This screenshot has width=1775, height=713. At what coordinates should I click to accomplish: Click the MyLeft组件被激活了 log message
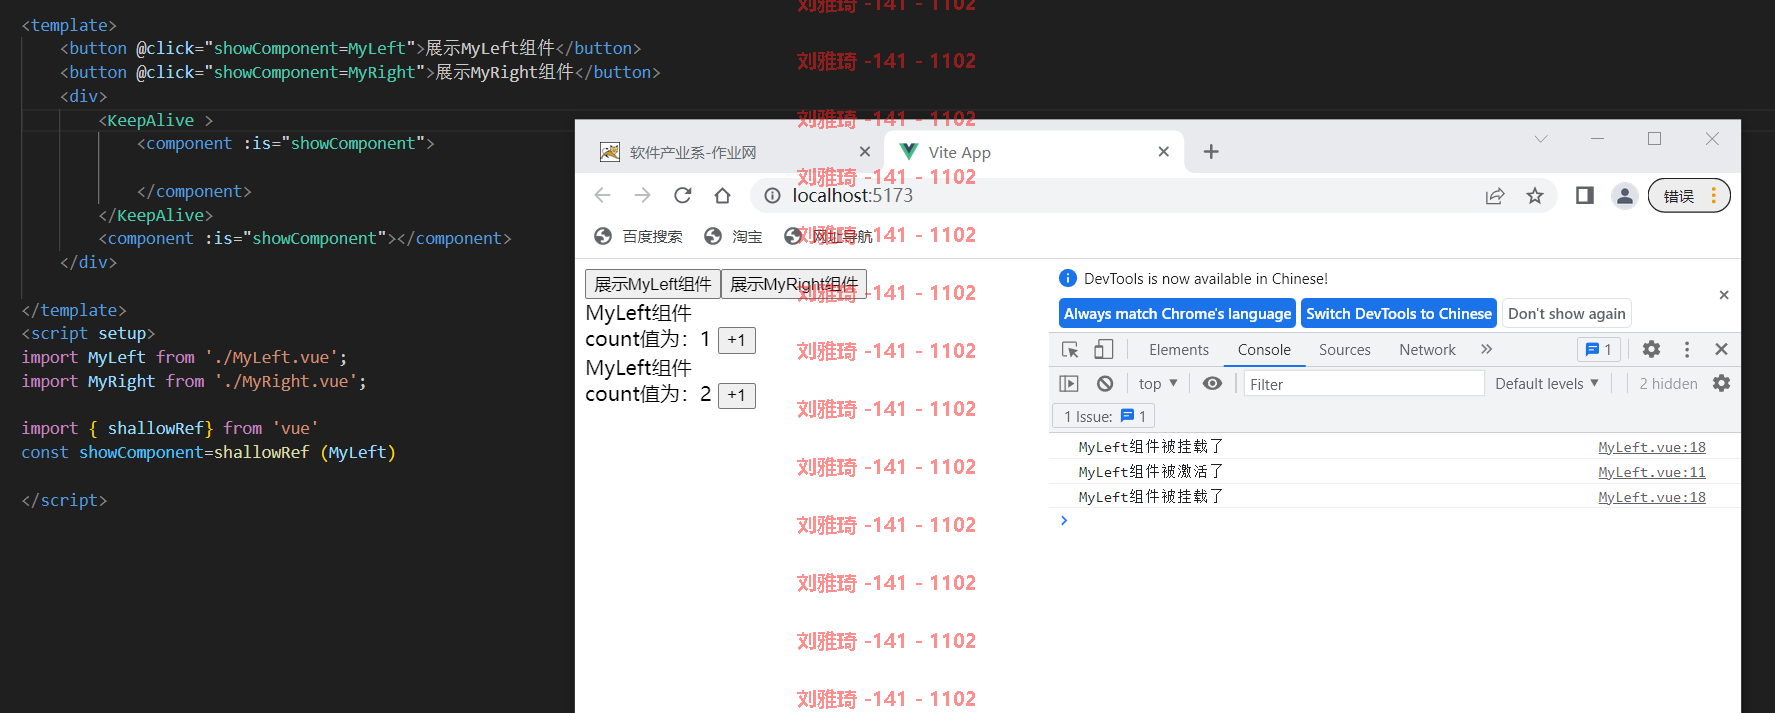[1151, 472]
